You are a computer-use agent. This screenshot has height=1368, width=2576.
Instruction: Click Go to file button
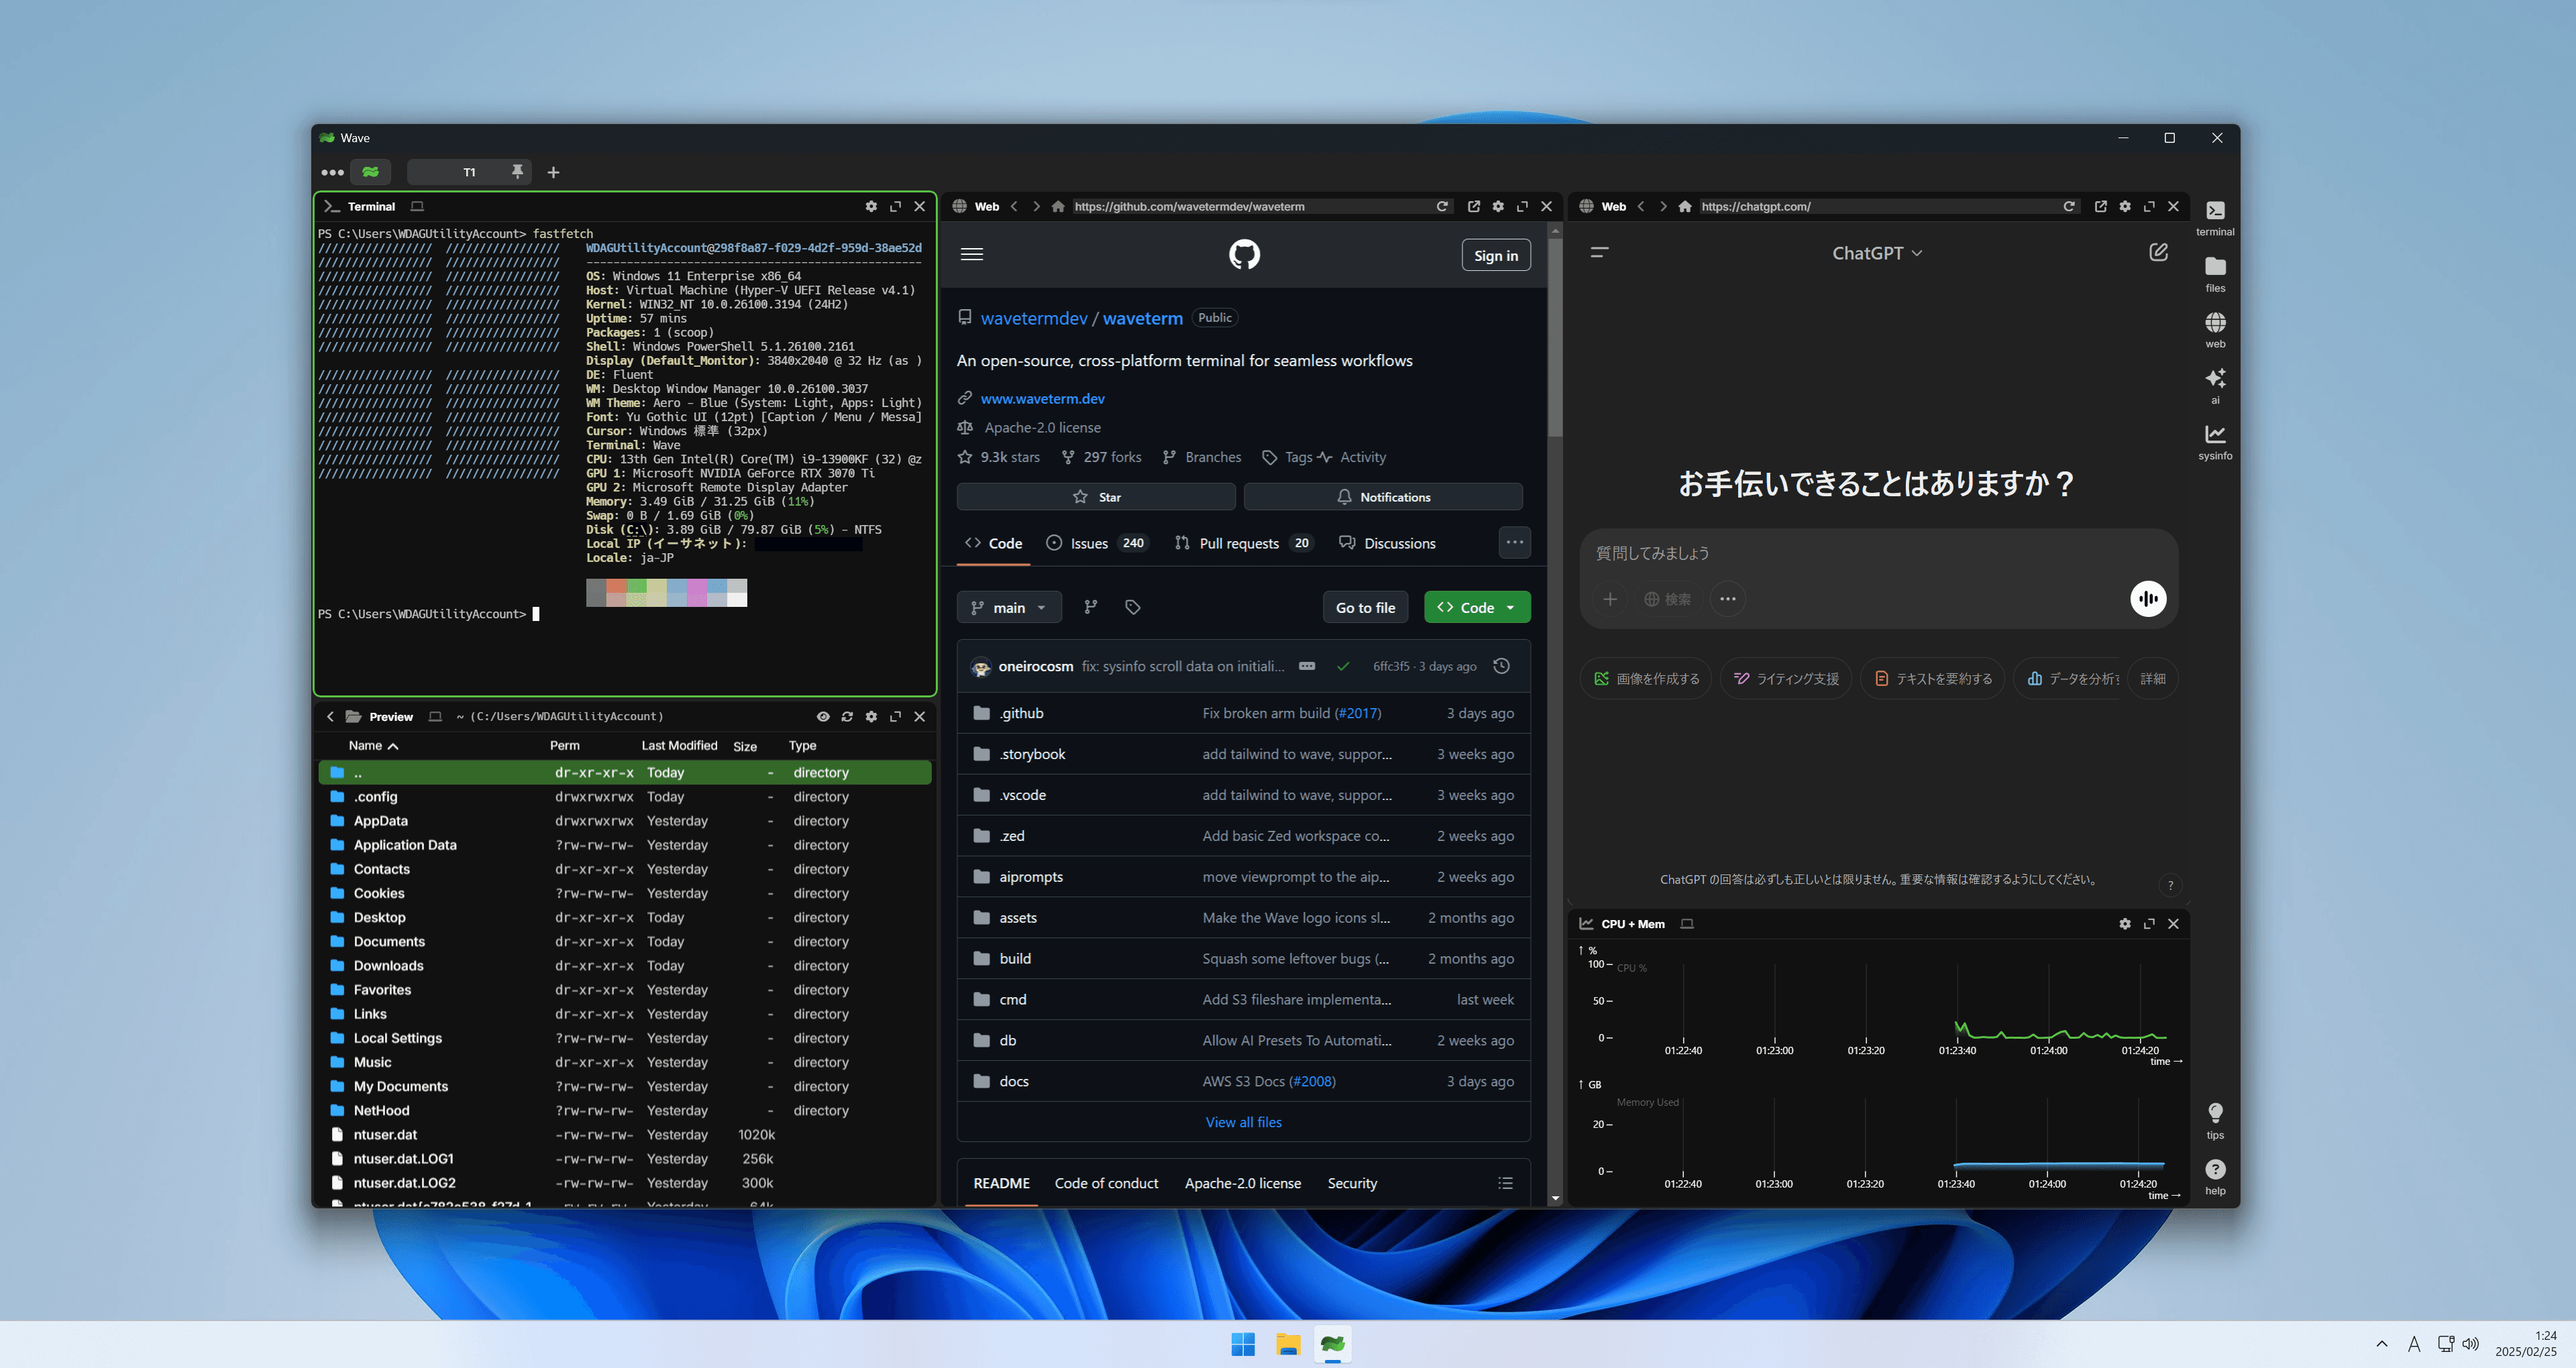(1365, 607)
